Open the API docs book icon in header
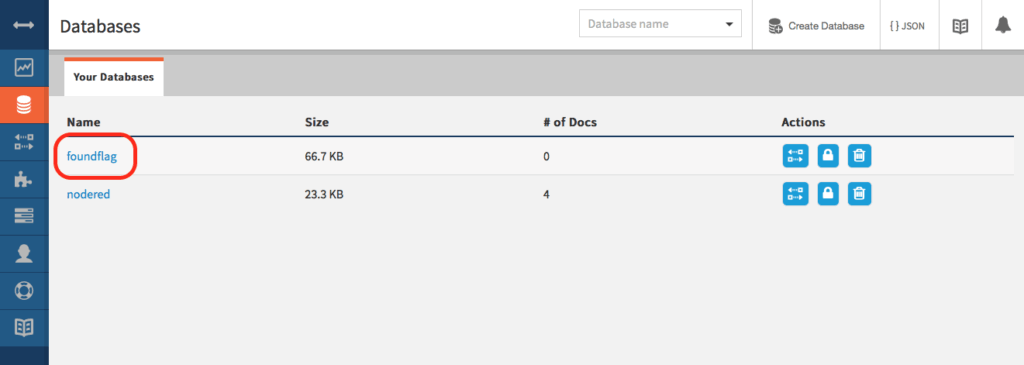The height and width of the screenshot is (365, 1024). pyautogui.click(x=960, y=25)
